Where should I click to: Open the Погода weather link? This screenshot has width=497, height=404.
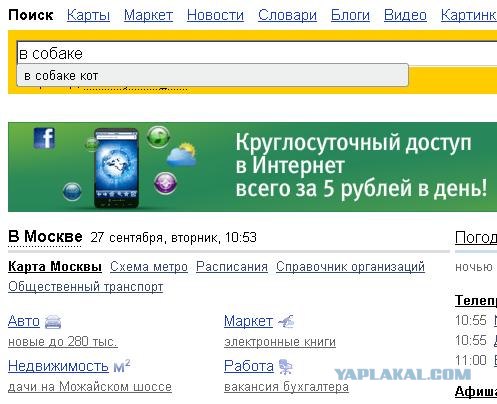[476, 237]
